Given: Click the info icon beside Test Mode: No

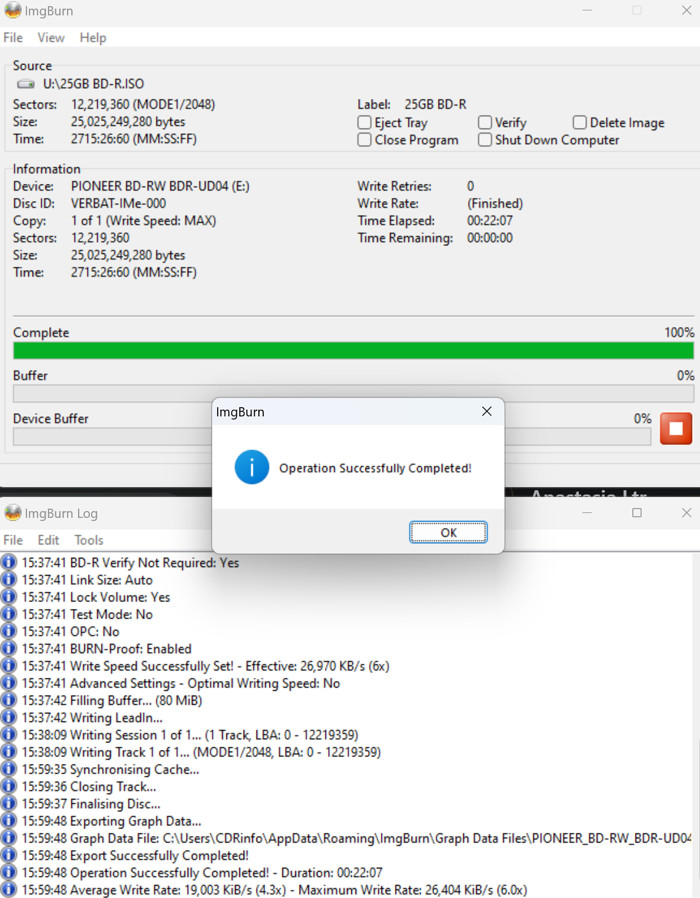Looking at the screenshot, I should click(9, 613).
